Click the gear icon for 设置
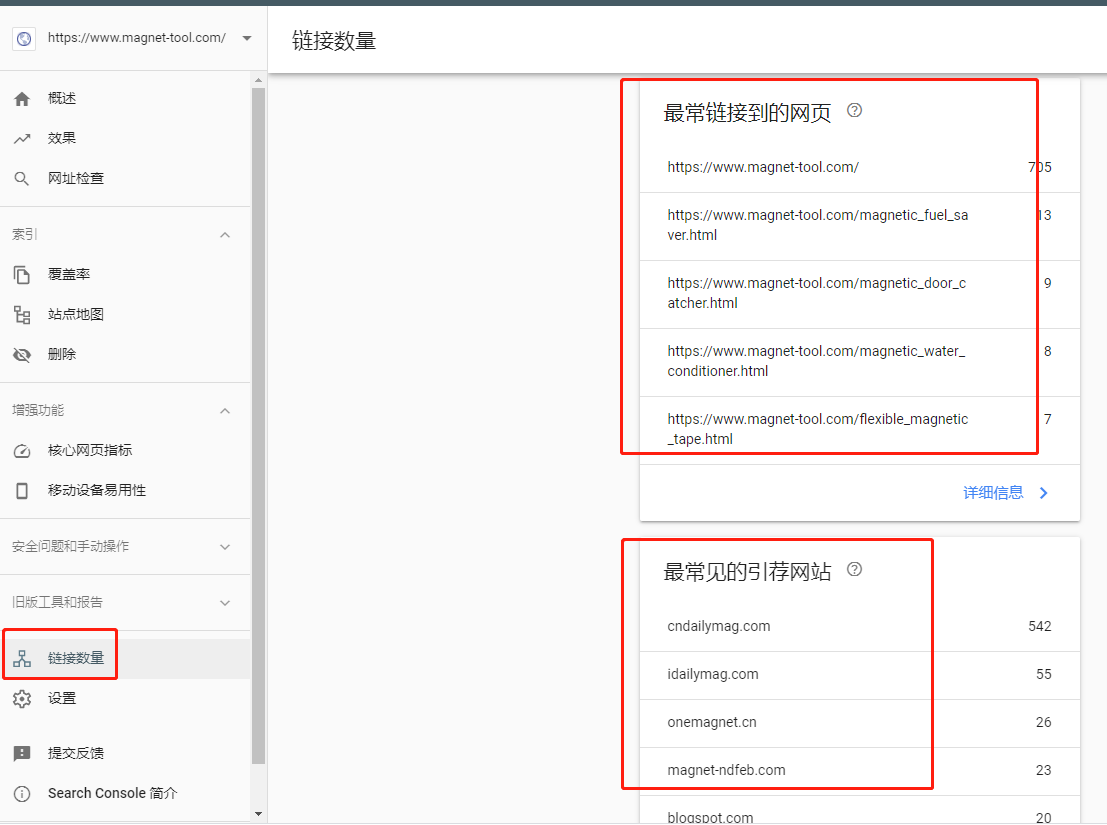 (22, 699)
